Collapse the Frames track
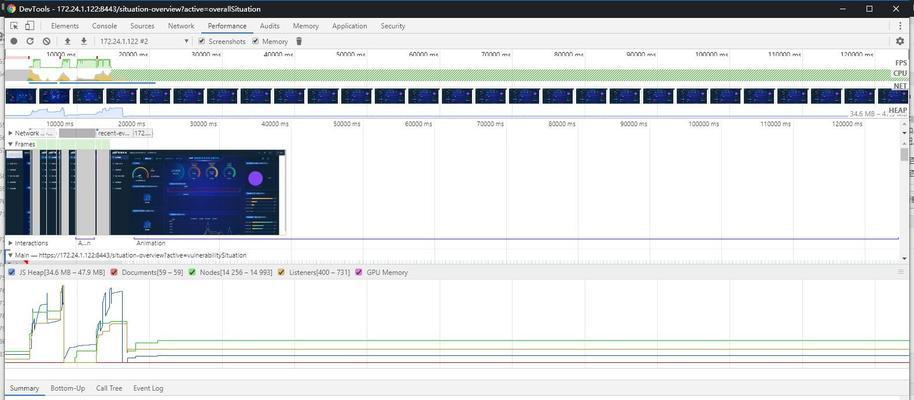914x400 pixels. (x=10, y=144)
